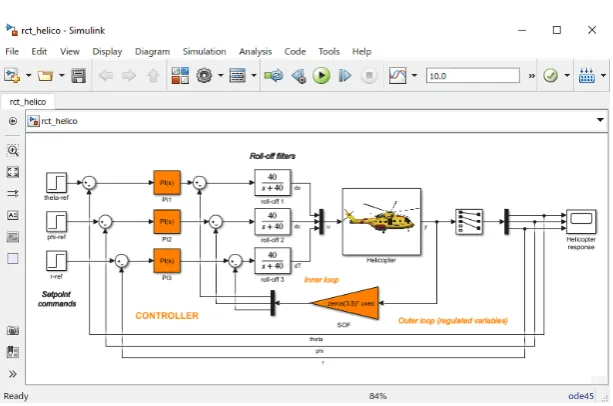613x406 pixels.
Task: Expand the palette with double chevron
Action: [x=13, y=374]
